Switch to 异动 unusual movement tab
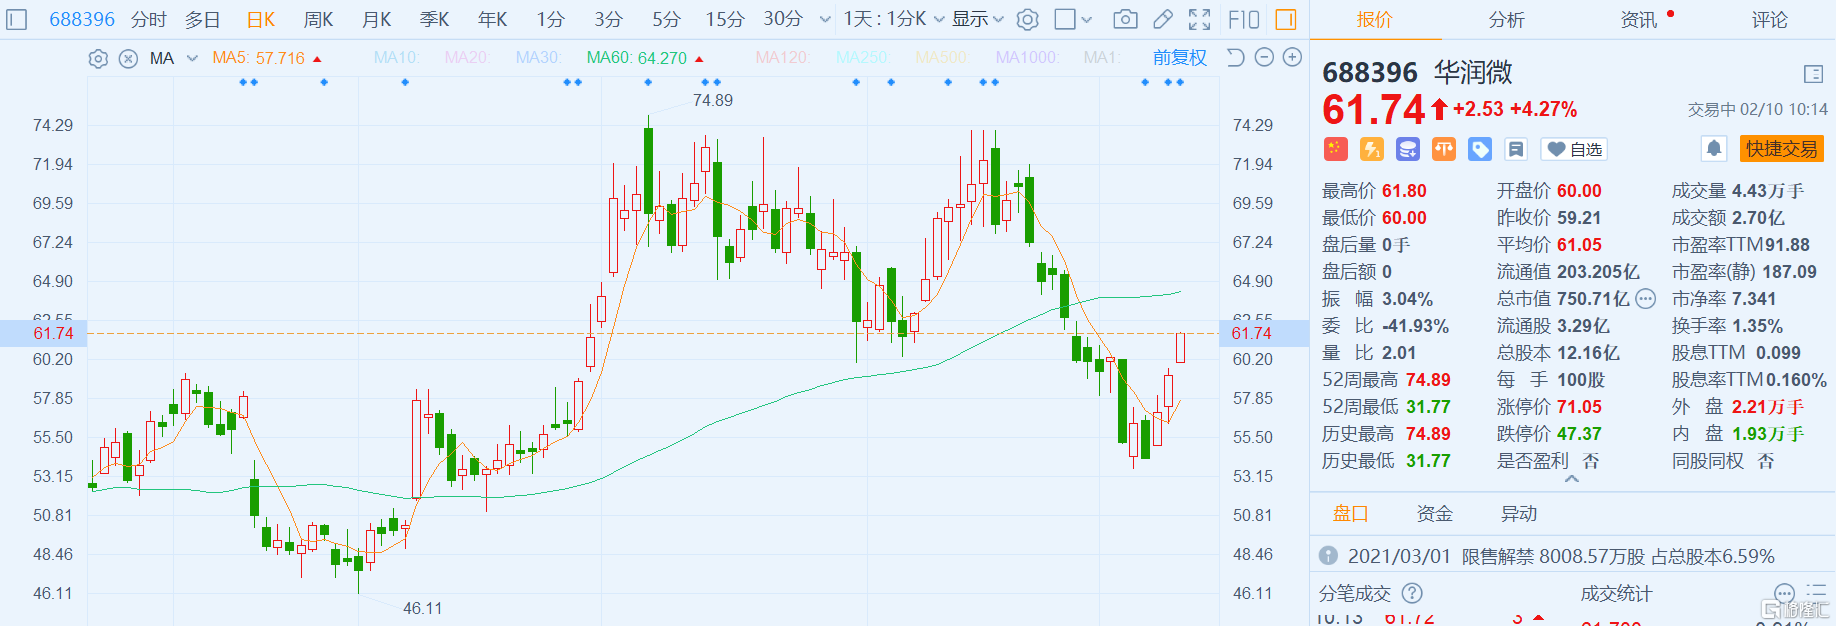Screen dimensions: 1836x626 tap(1518, 514)
